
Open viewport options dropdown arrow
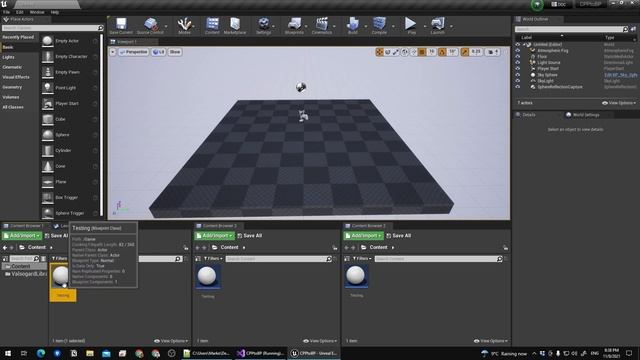113,52
